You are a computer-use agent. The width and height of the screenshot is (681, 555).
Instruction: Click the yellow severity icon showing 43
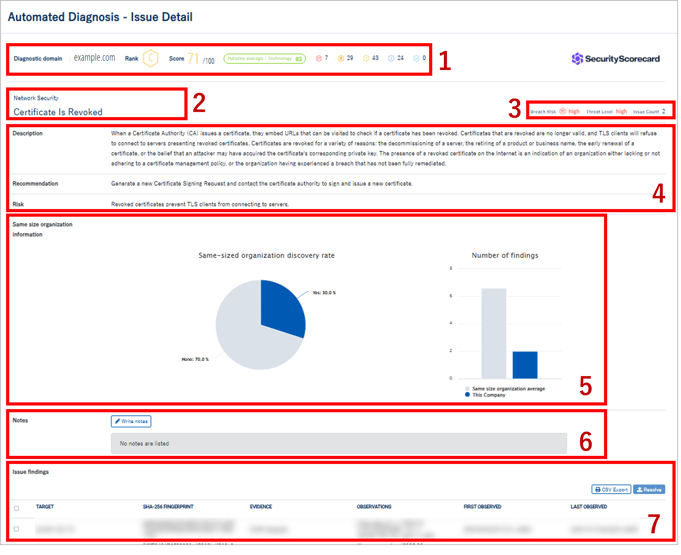click(367, 59)
